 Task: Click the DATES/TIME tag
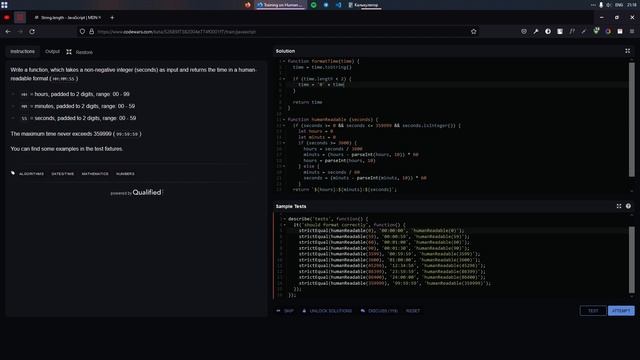click(62, 174)
